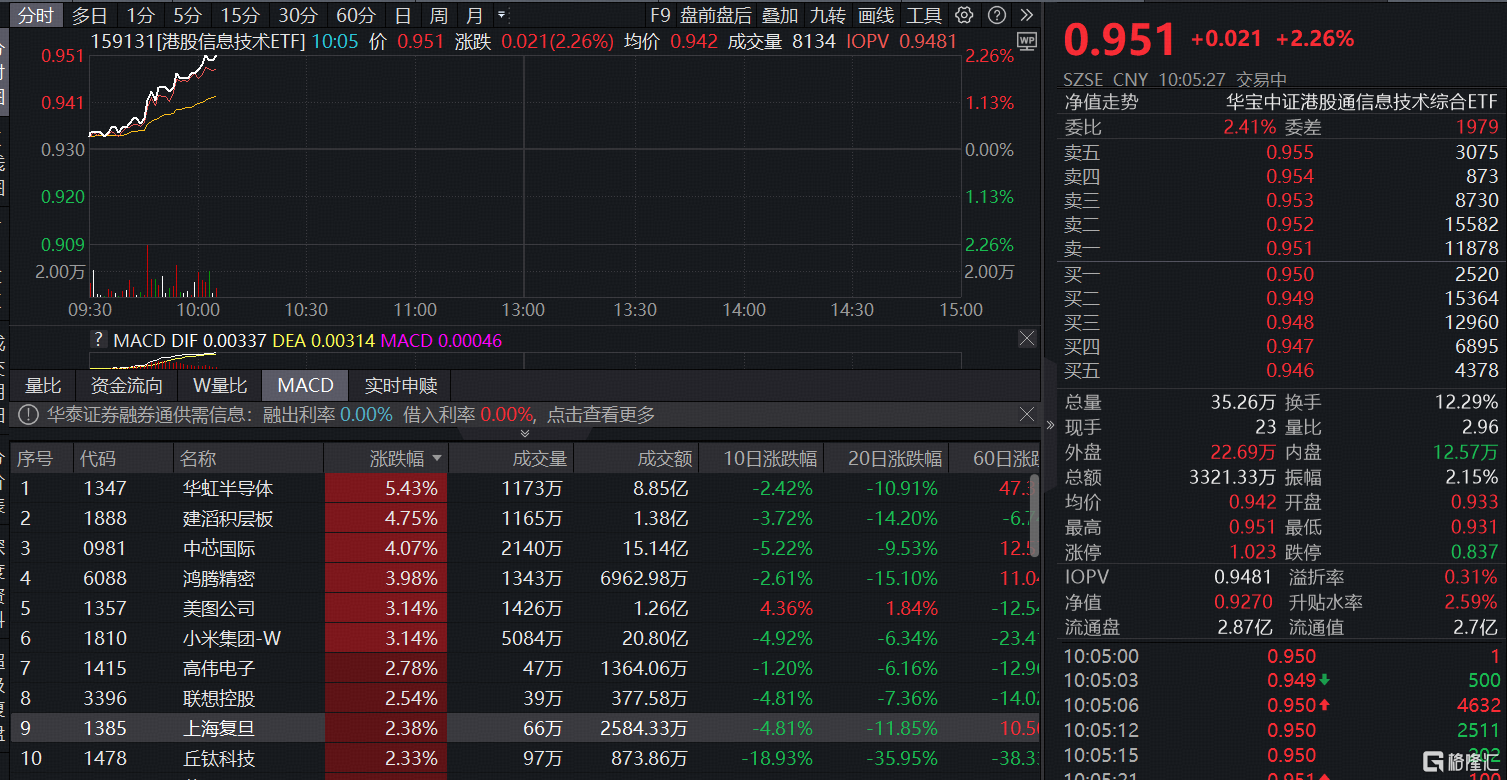Open the 工具 tools button
Screen dimensions: 1507x780
pyautogui.click(x=923, y=15)
